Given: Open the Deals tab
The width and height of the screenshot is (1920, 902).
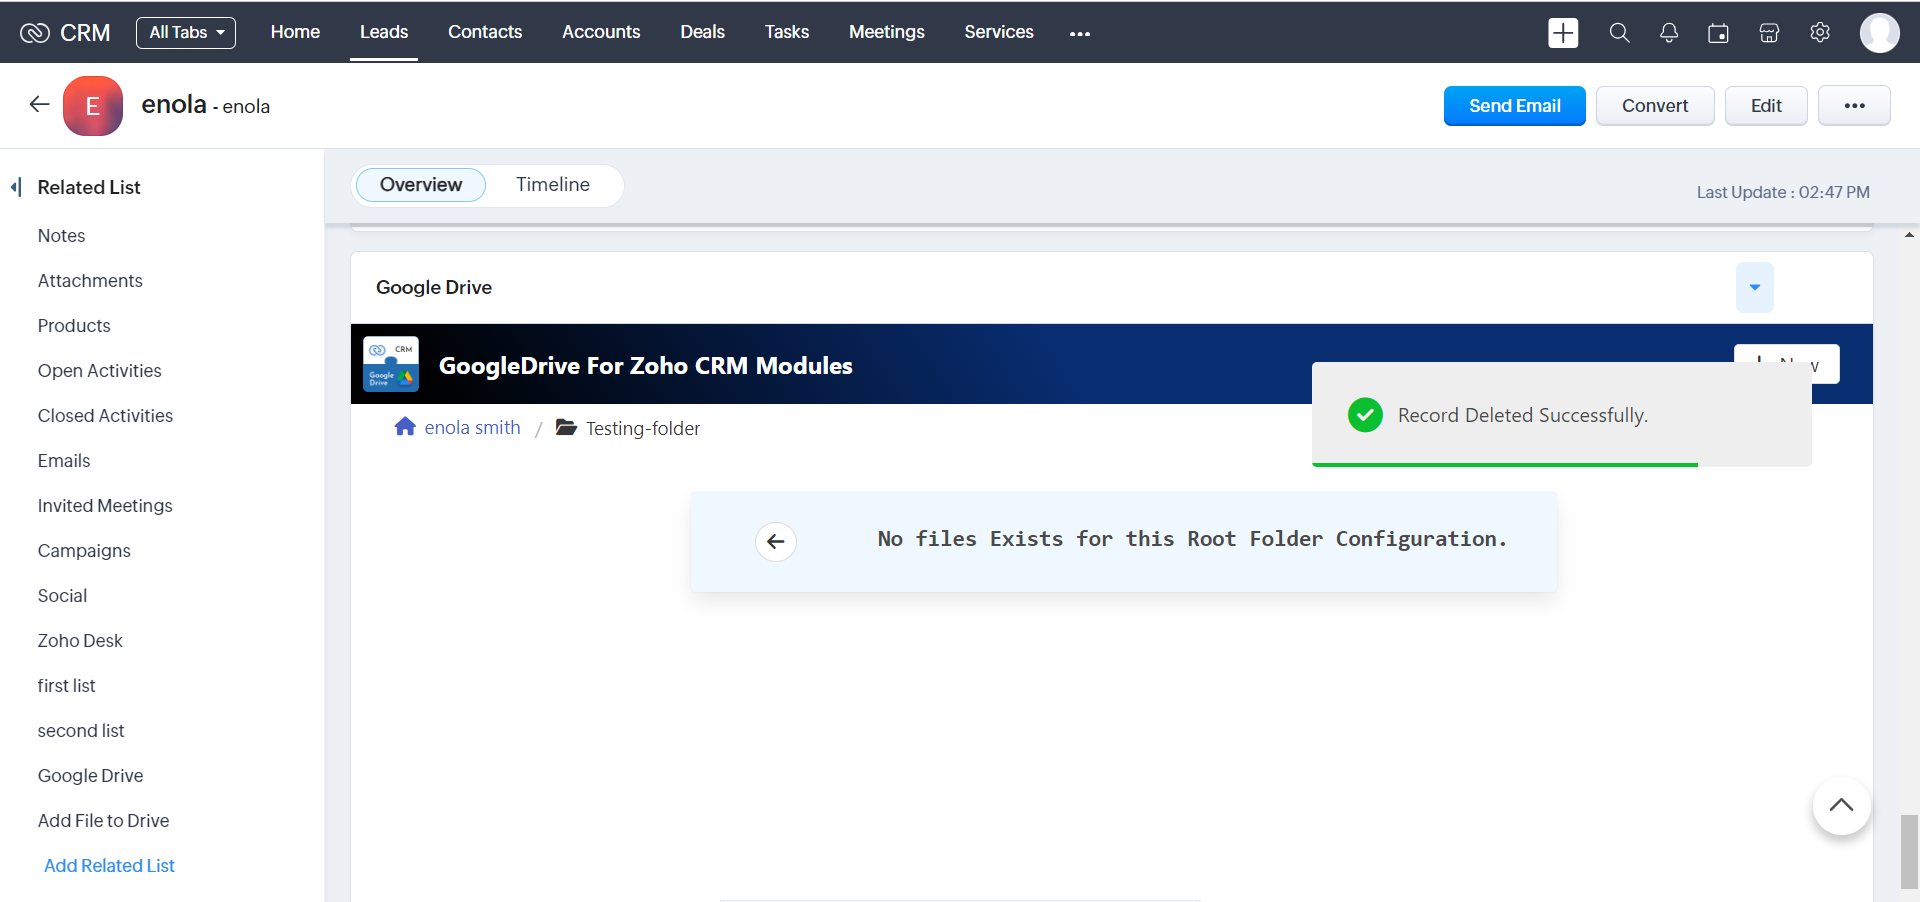Looking at the screenshot, I should (x=702, y=32).
